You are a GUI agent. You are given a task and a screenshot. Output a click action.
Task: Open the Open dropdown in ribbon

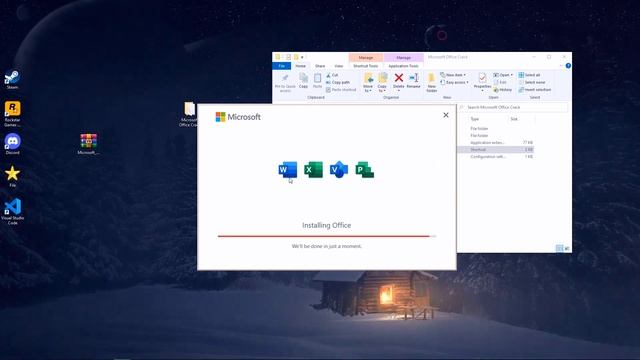pyautogui.click(x=503, y=75)
